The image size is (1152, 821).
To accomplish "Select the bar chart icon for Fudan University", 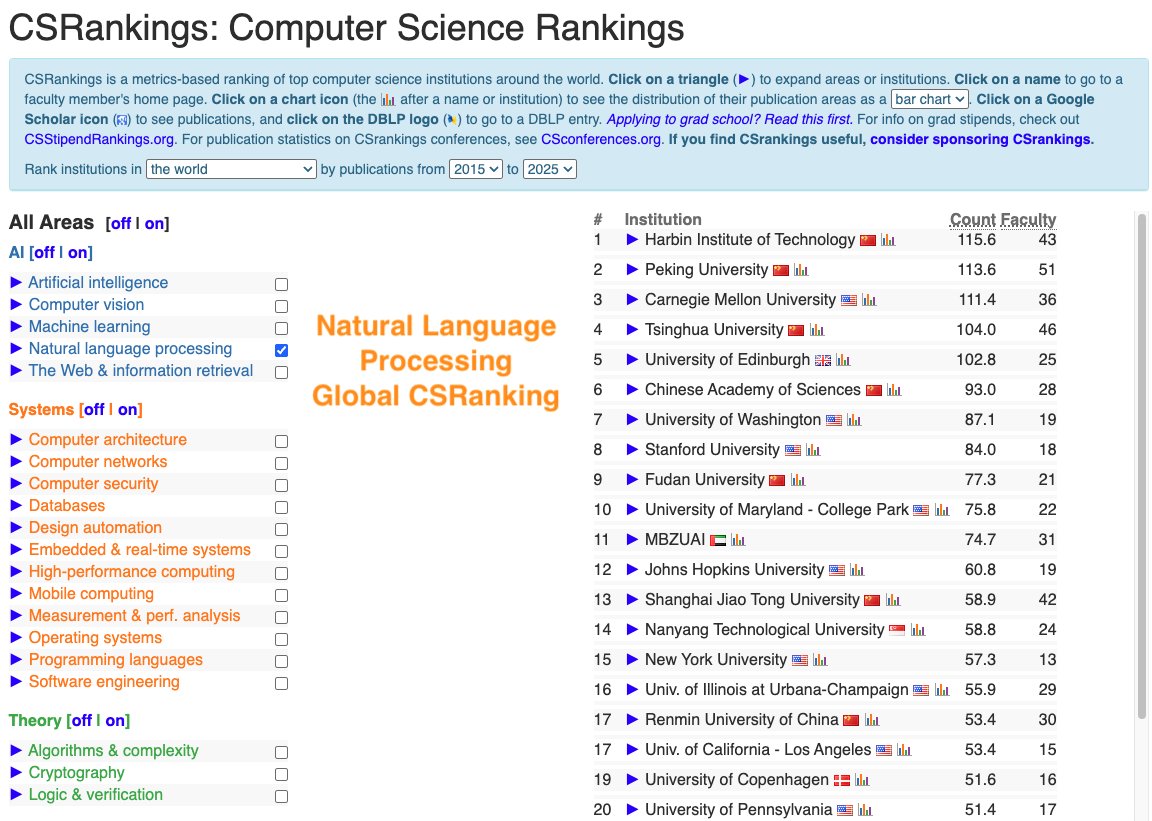I will 799,479.
